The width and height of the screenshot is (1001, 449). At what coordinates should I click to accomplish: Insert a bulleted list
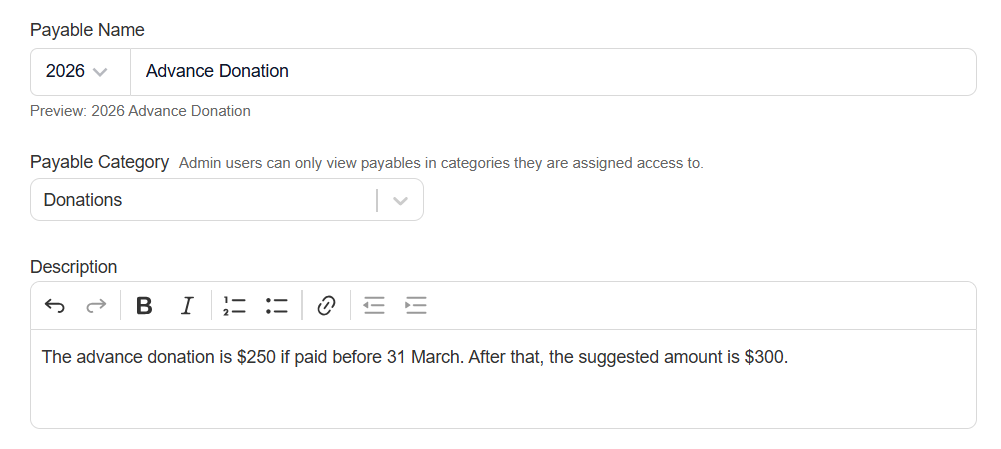click(x=277, y=306)
